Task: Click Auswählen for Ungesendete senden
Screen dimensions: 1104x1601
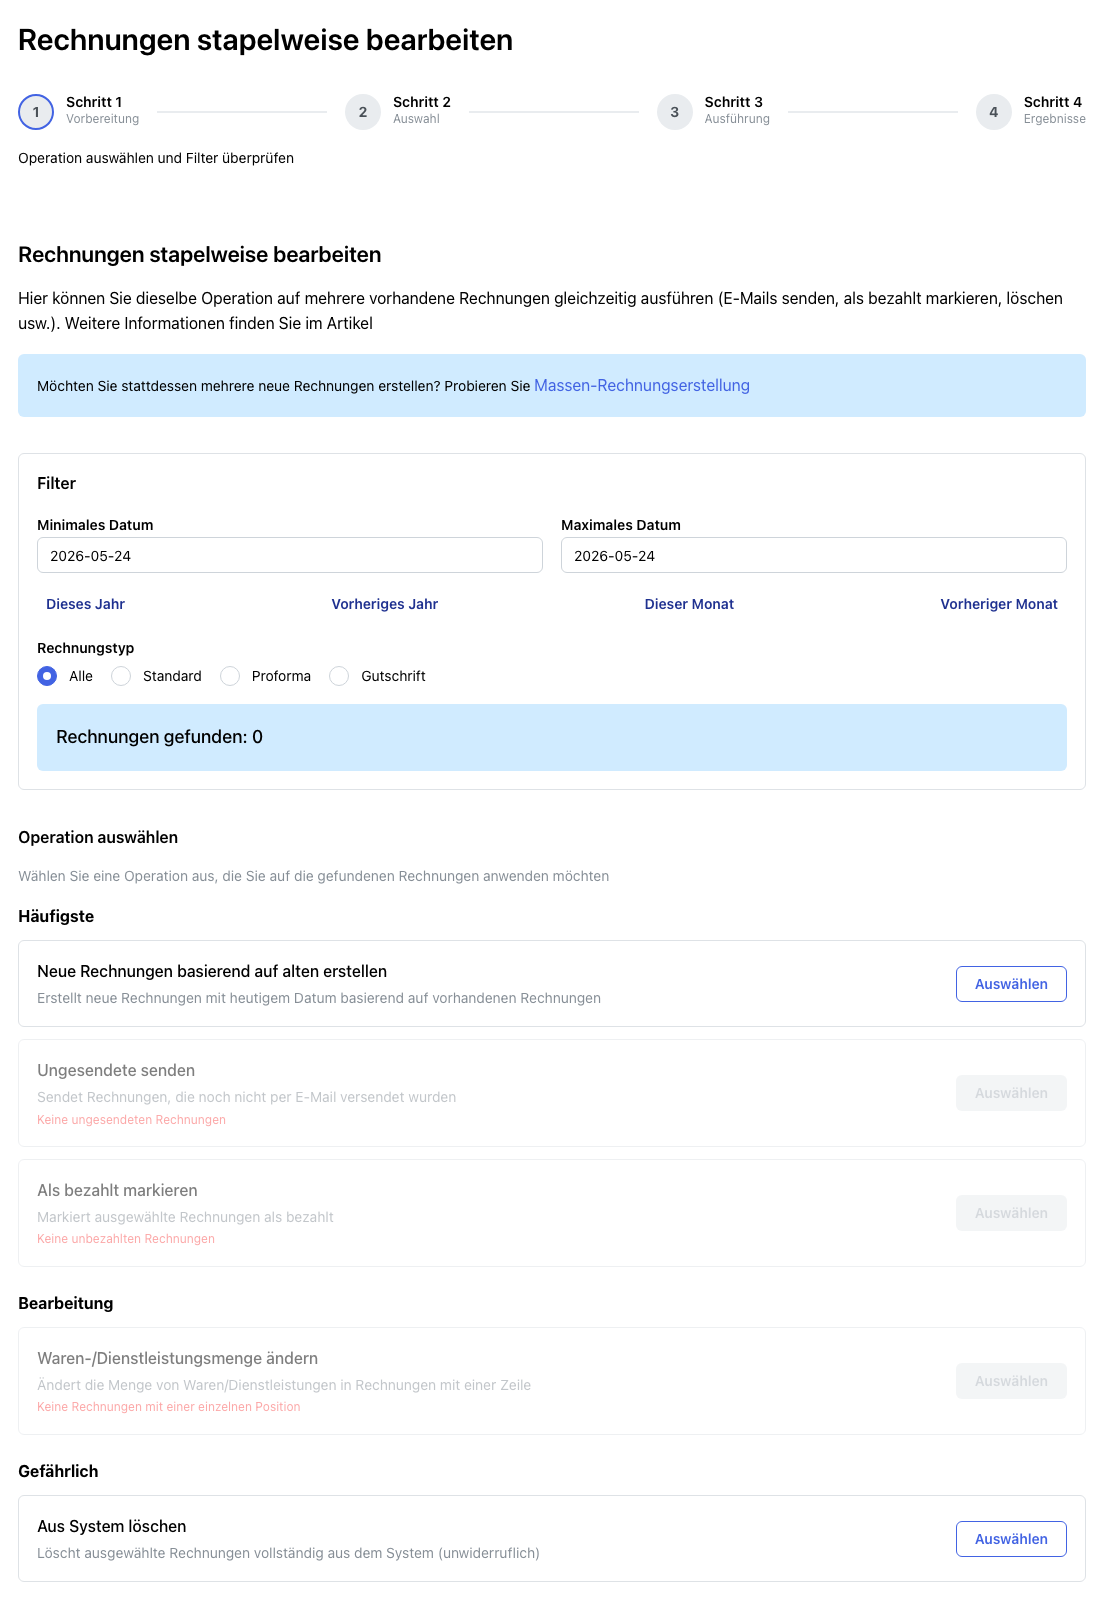Action: click(x=1011, y=1093)
